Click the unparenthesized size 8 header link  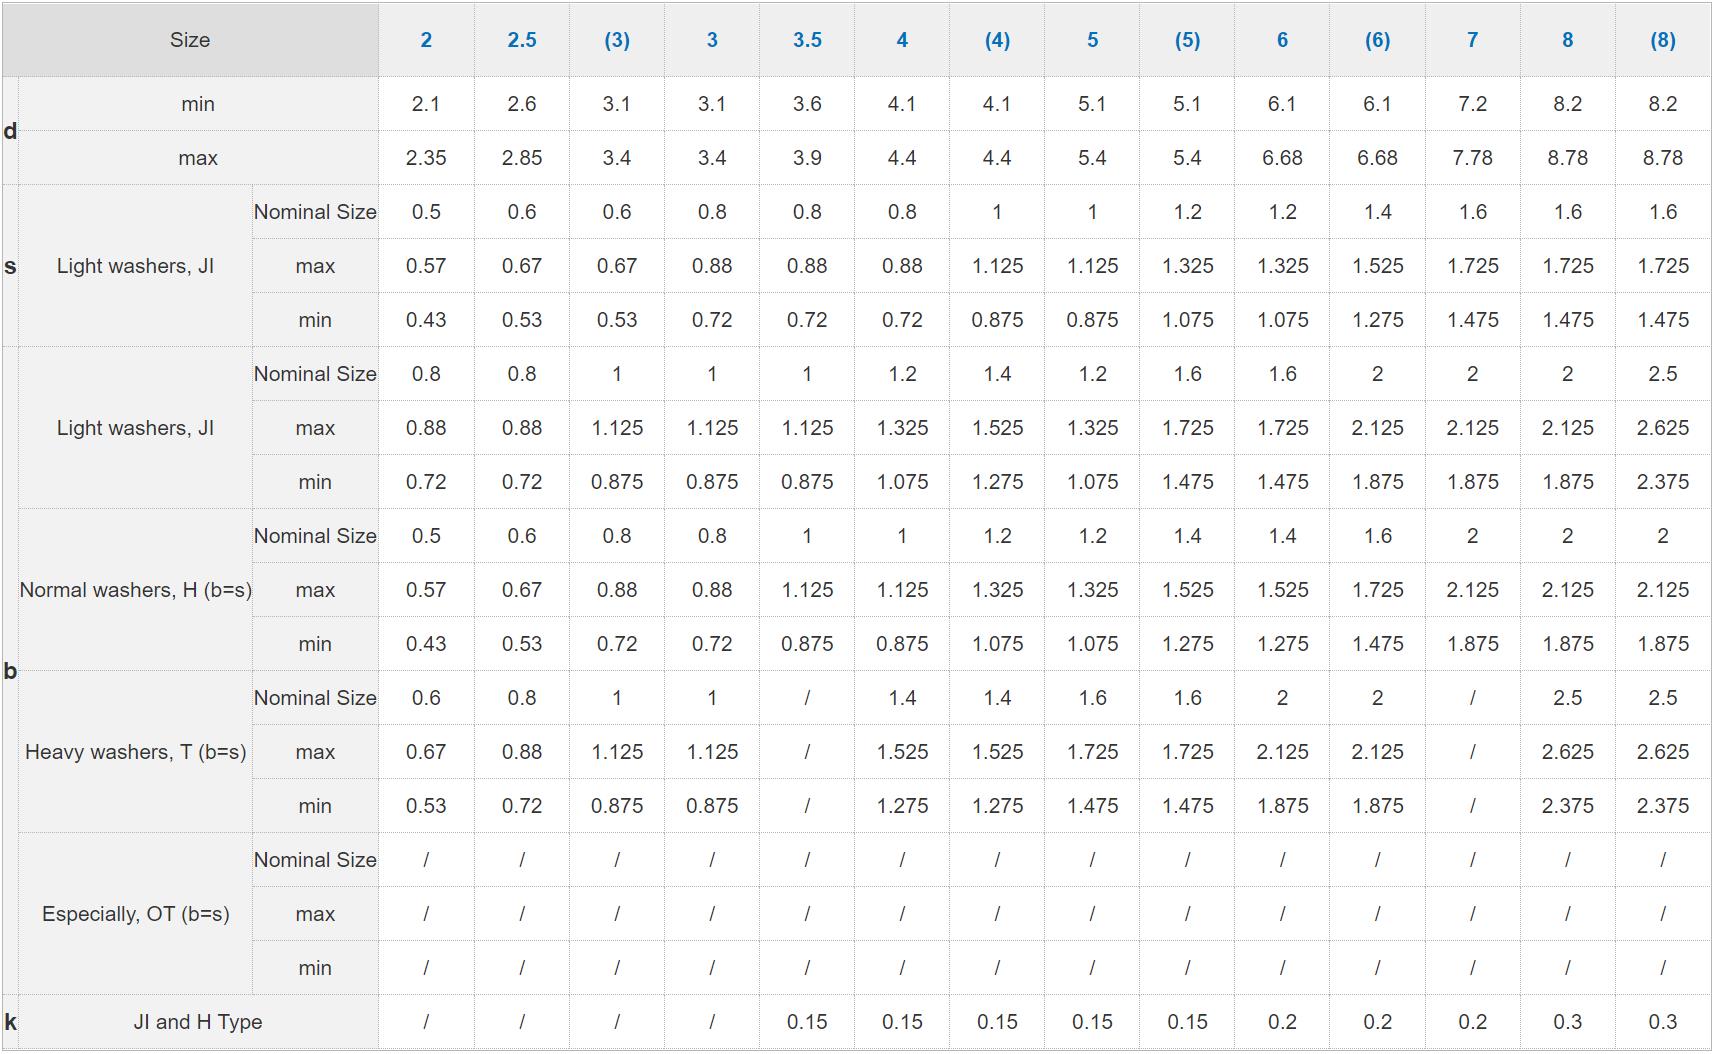click(1567, 40)
